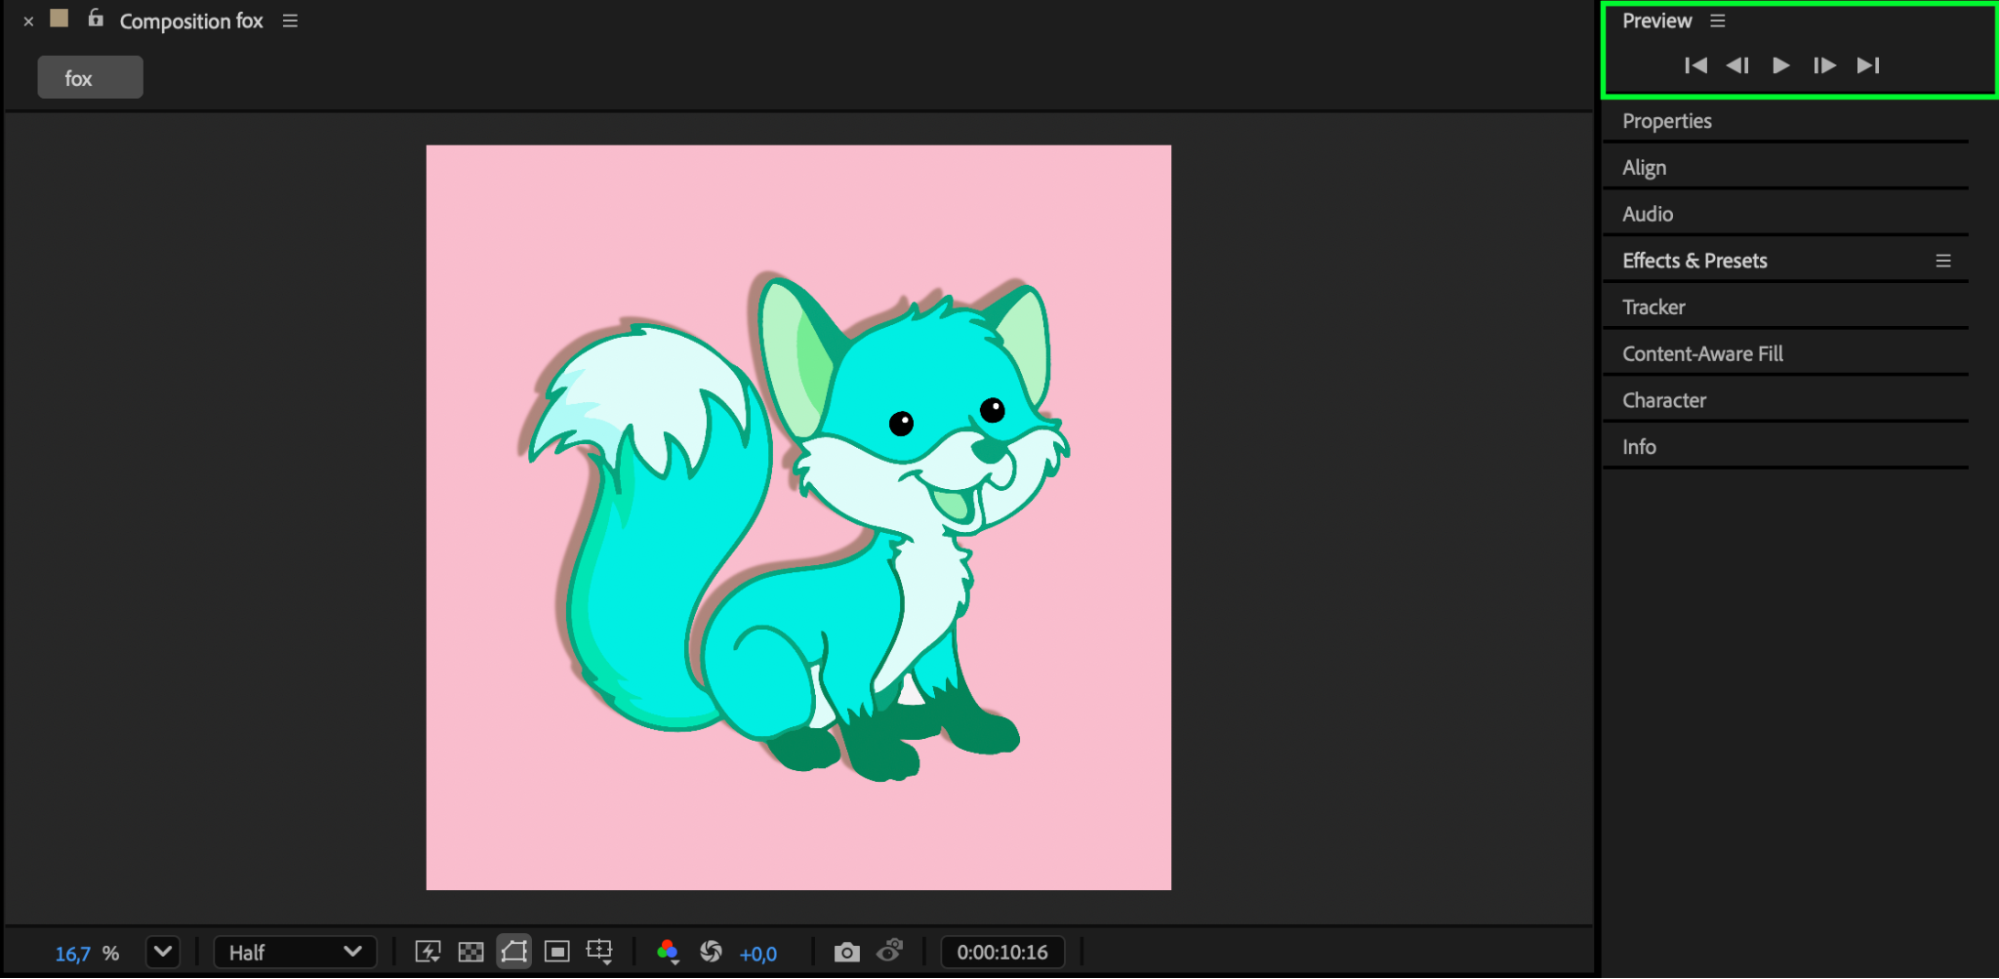Jump to the first frame
The height and width of the screenshot is (979, 1999).
click(x=1695, y=66)
